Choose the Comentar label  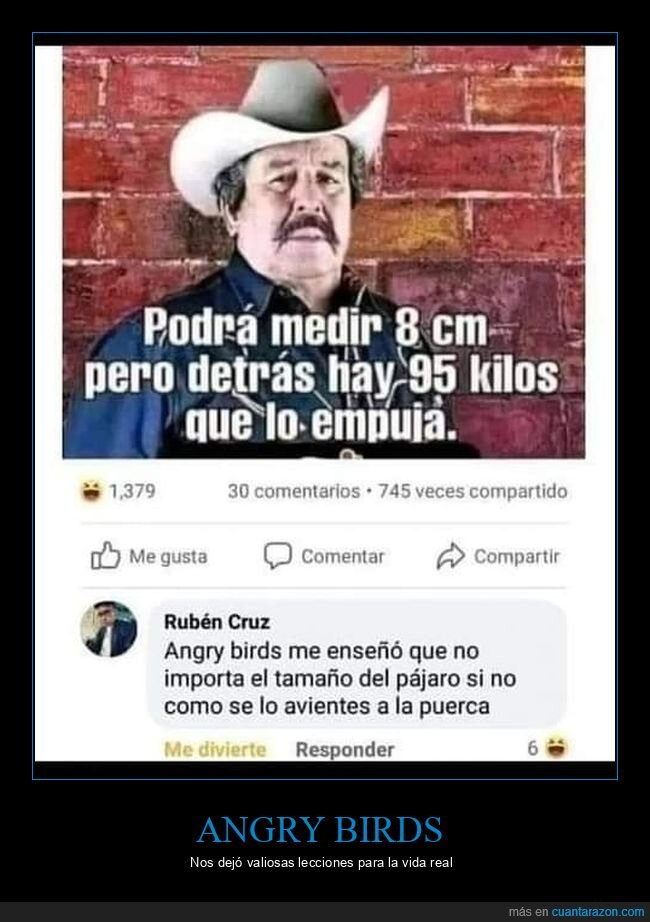[x=343, y=556]
